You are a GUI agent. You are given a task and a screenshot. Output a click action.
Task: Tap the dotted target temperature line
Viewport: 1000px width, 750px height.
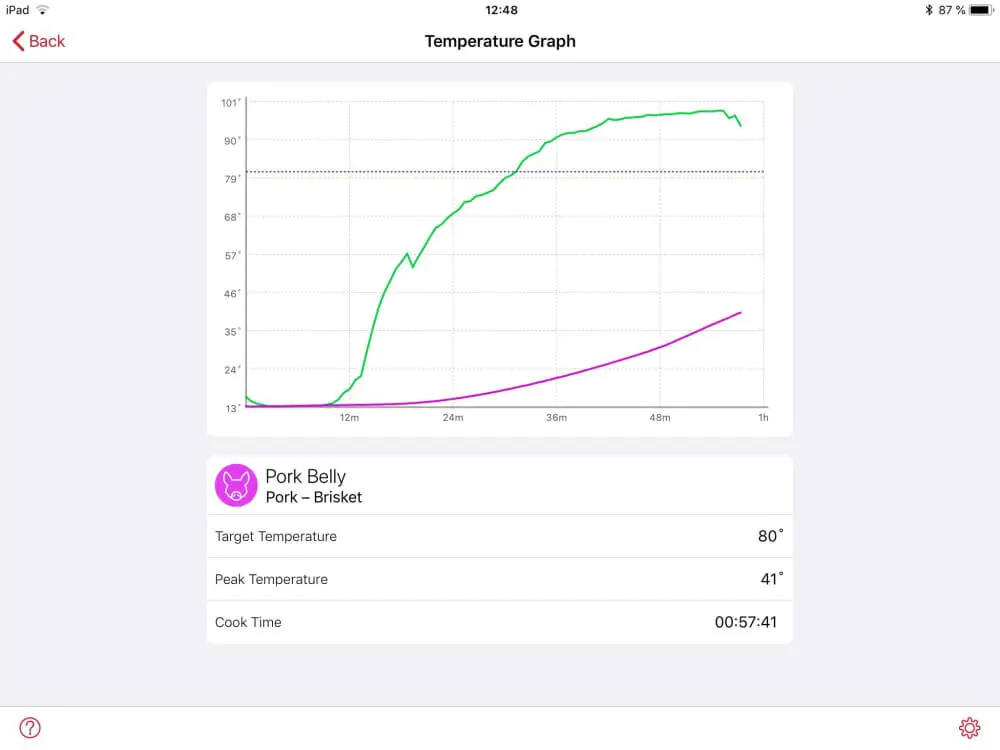pyautogui.click(x=504, y=172)
